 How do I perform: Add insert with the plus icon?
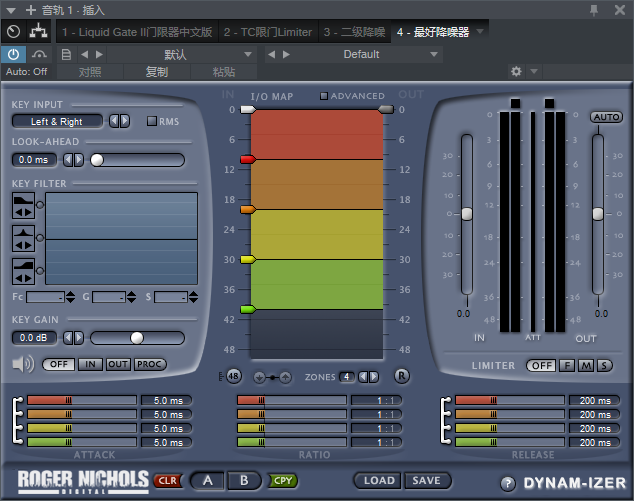(x=30, y=10)
